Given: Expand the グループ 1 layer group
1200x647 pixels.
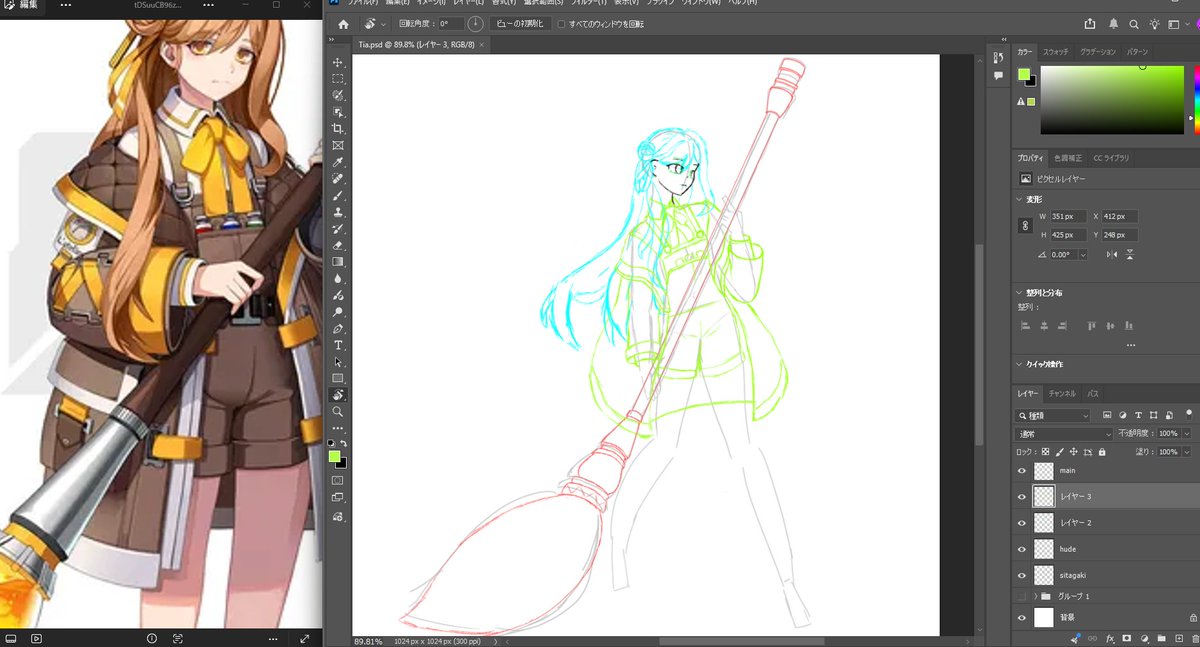Looking at the screenshot, I should 1035,596.
